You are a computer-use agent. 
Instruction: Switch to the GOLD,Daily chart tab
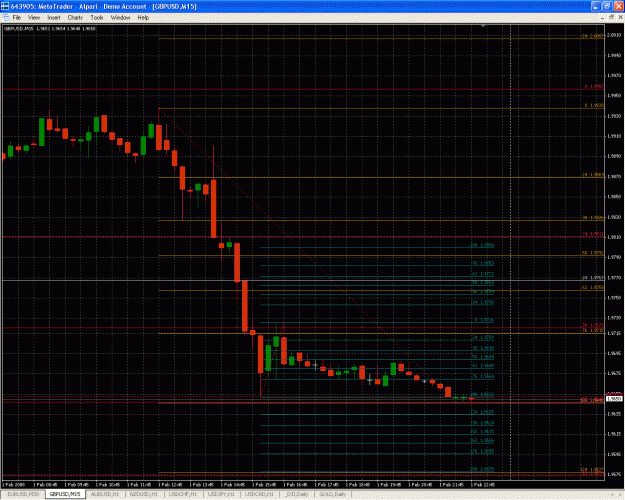[333, 494]
